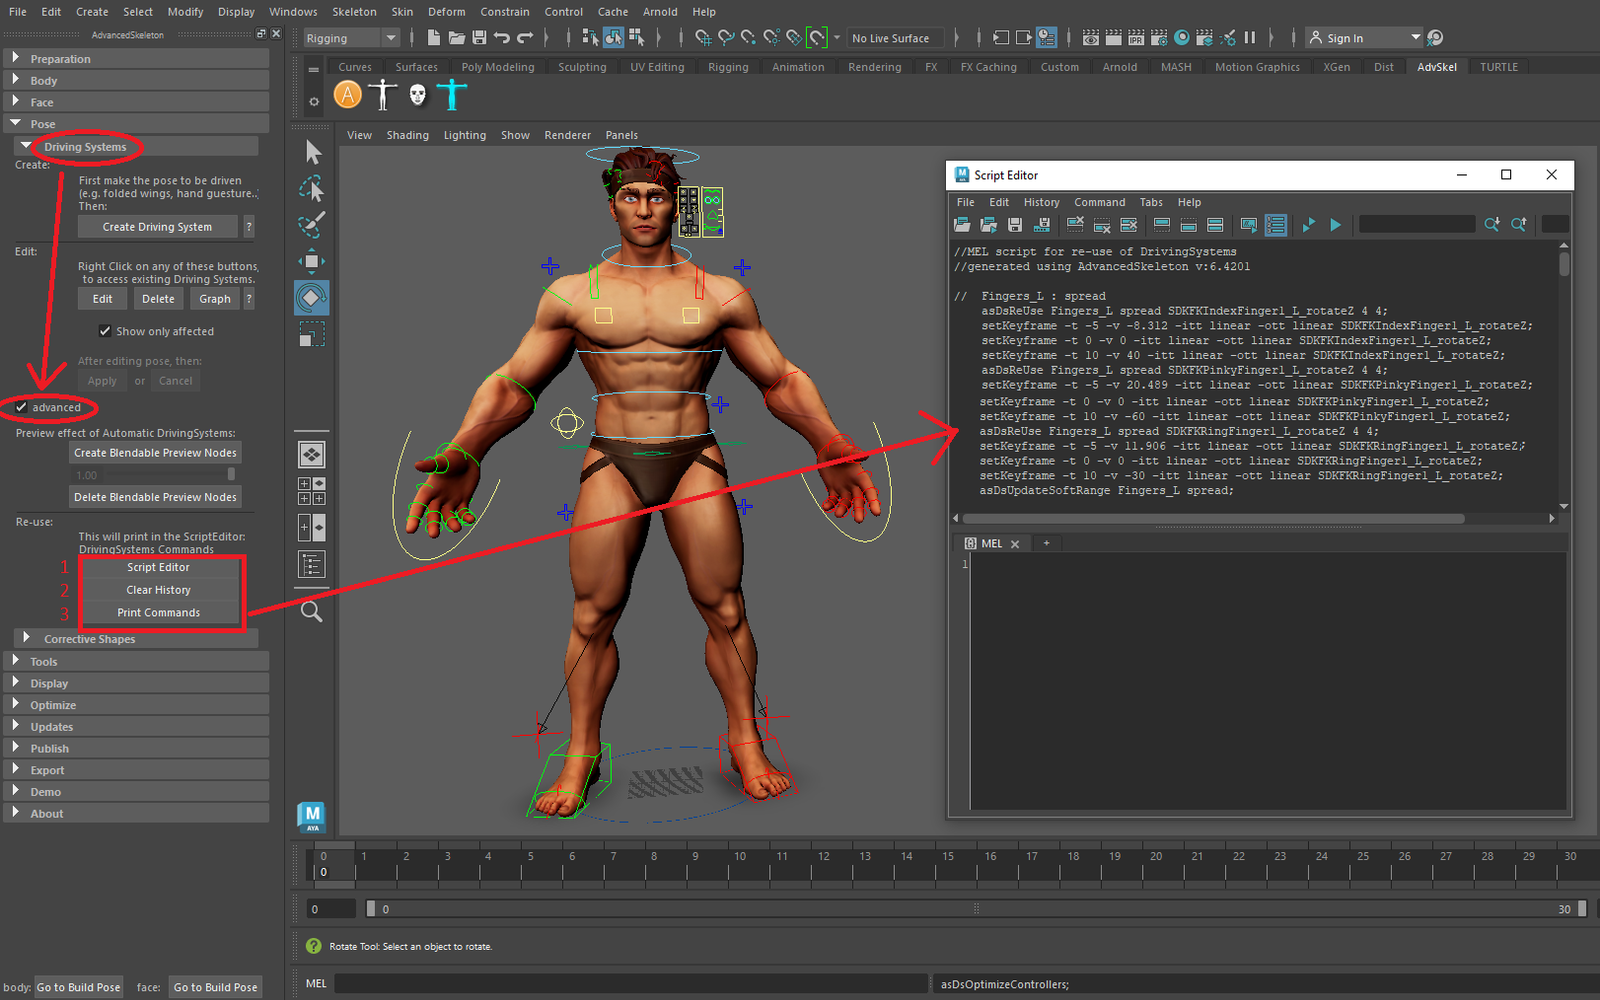Collapse the Pose section

coord(136,124)
